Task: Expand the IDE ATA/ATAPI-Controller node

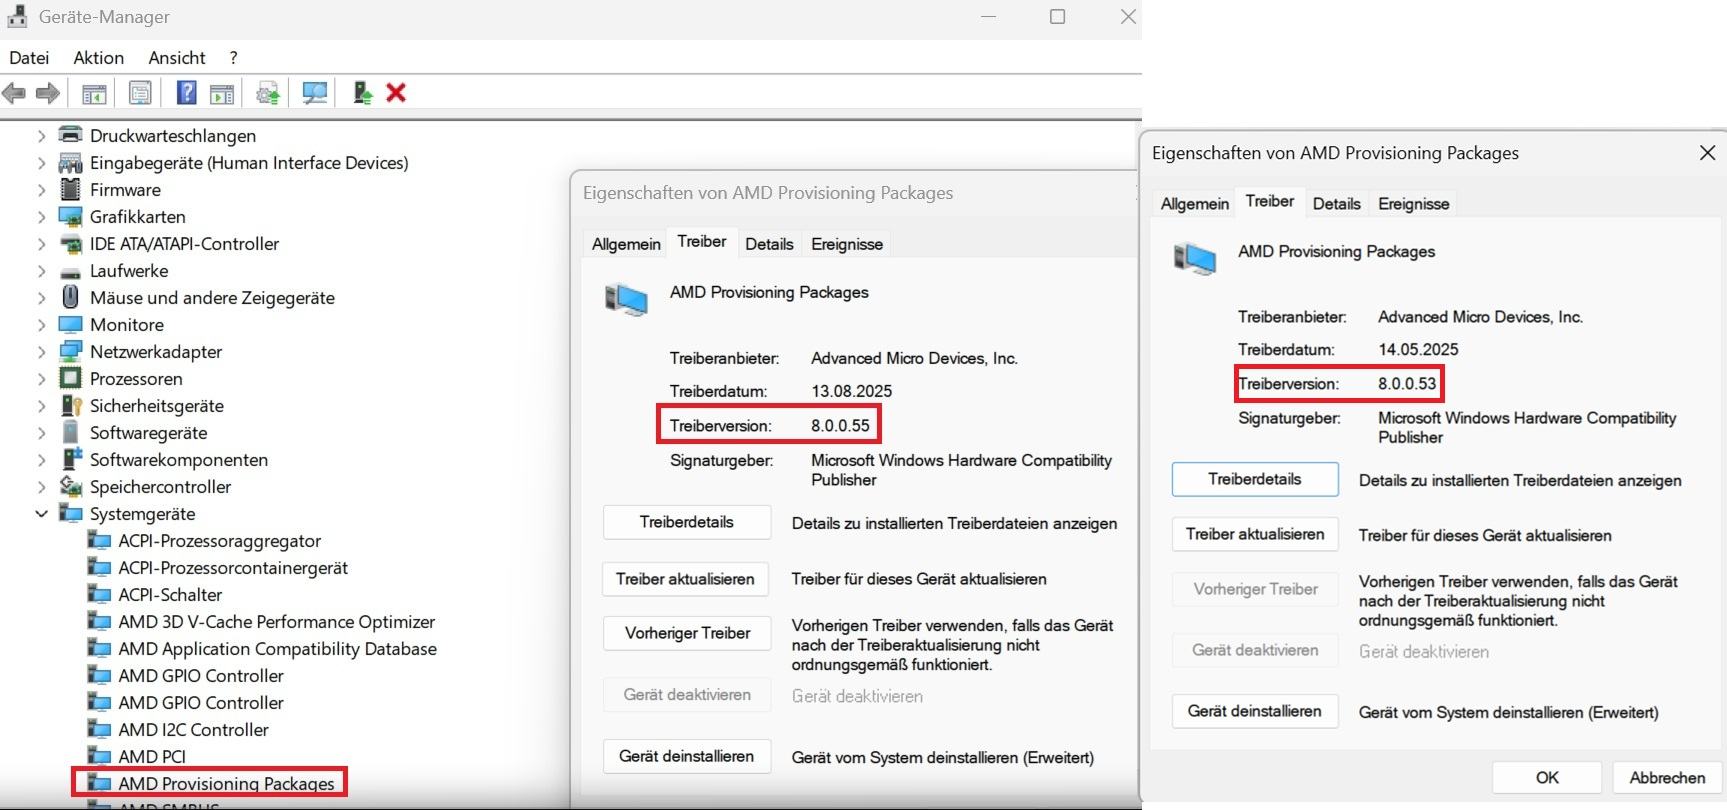Action: [x=41, y=243]
